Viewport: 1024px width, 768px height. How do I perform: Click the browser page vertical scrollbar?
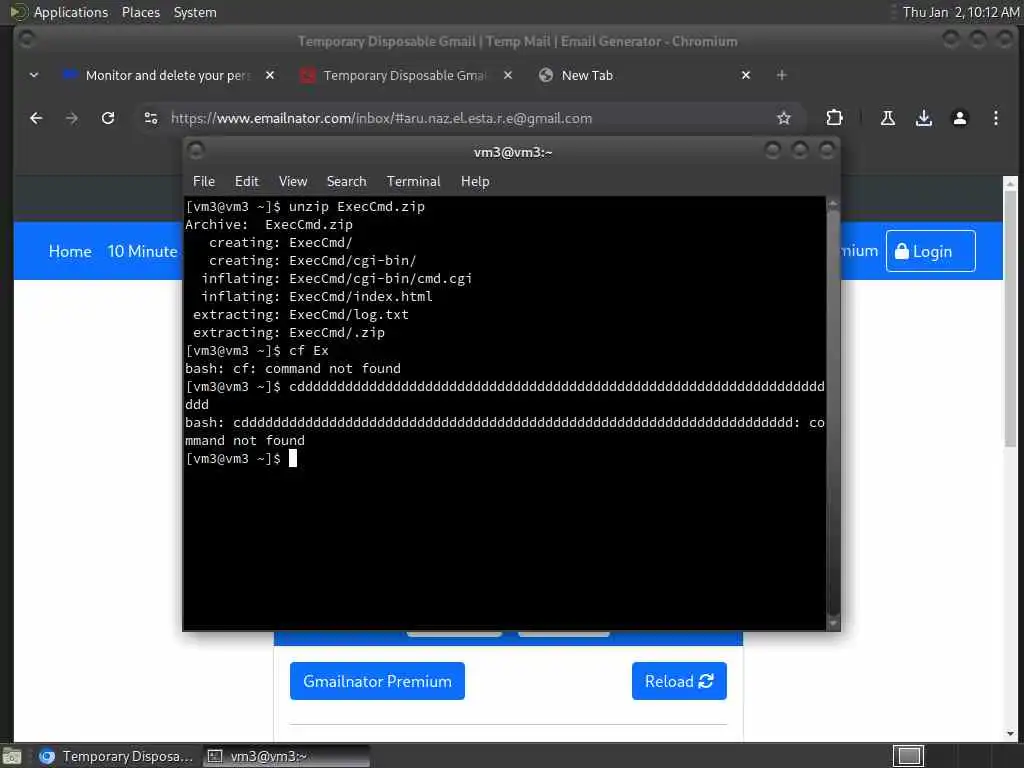pos(1010,319)
